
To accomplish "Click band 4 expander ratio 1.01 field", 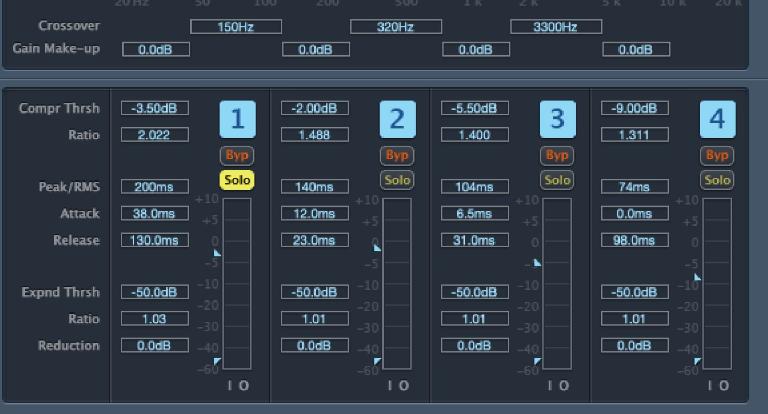I will tap(635, 319).
